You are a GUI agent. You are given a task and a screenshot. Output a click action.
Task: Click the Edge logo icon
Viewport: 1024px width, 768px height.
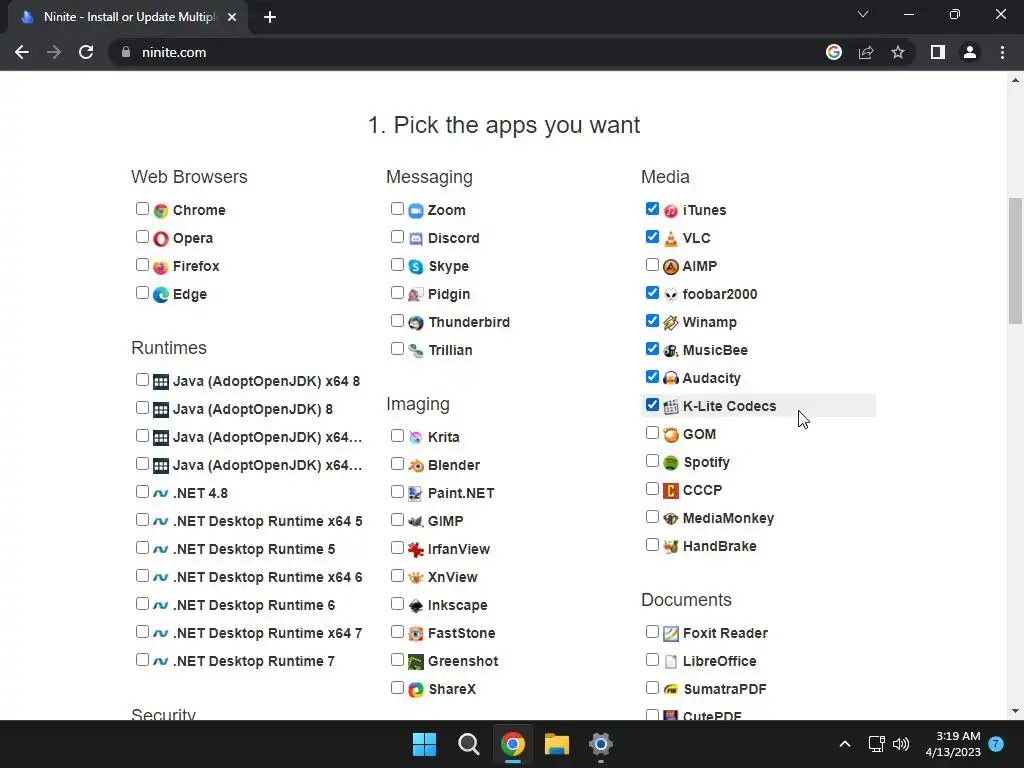coord(161,295)
